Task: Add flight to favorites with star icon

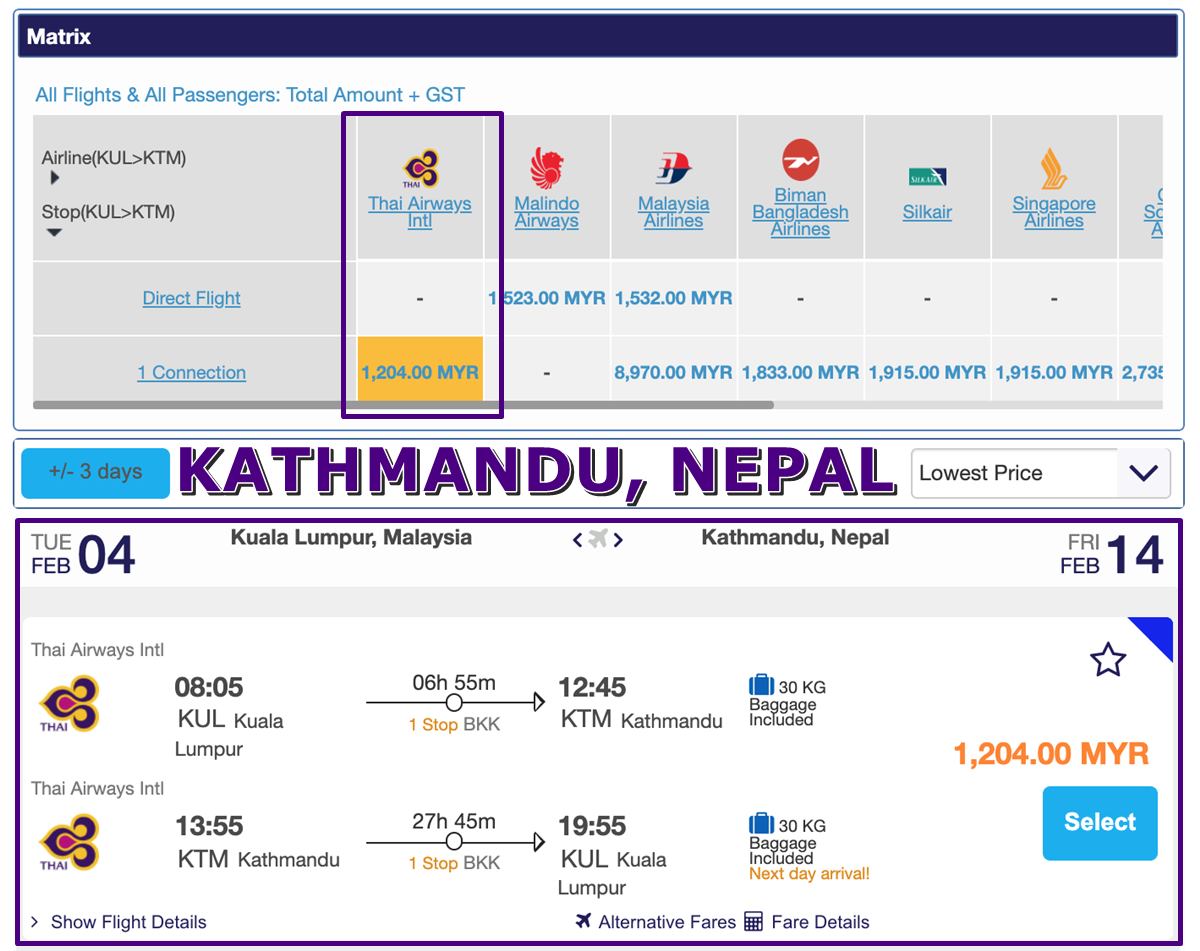Action: tap(1108, 660)
